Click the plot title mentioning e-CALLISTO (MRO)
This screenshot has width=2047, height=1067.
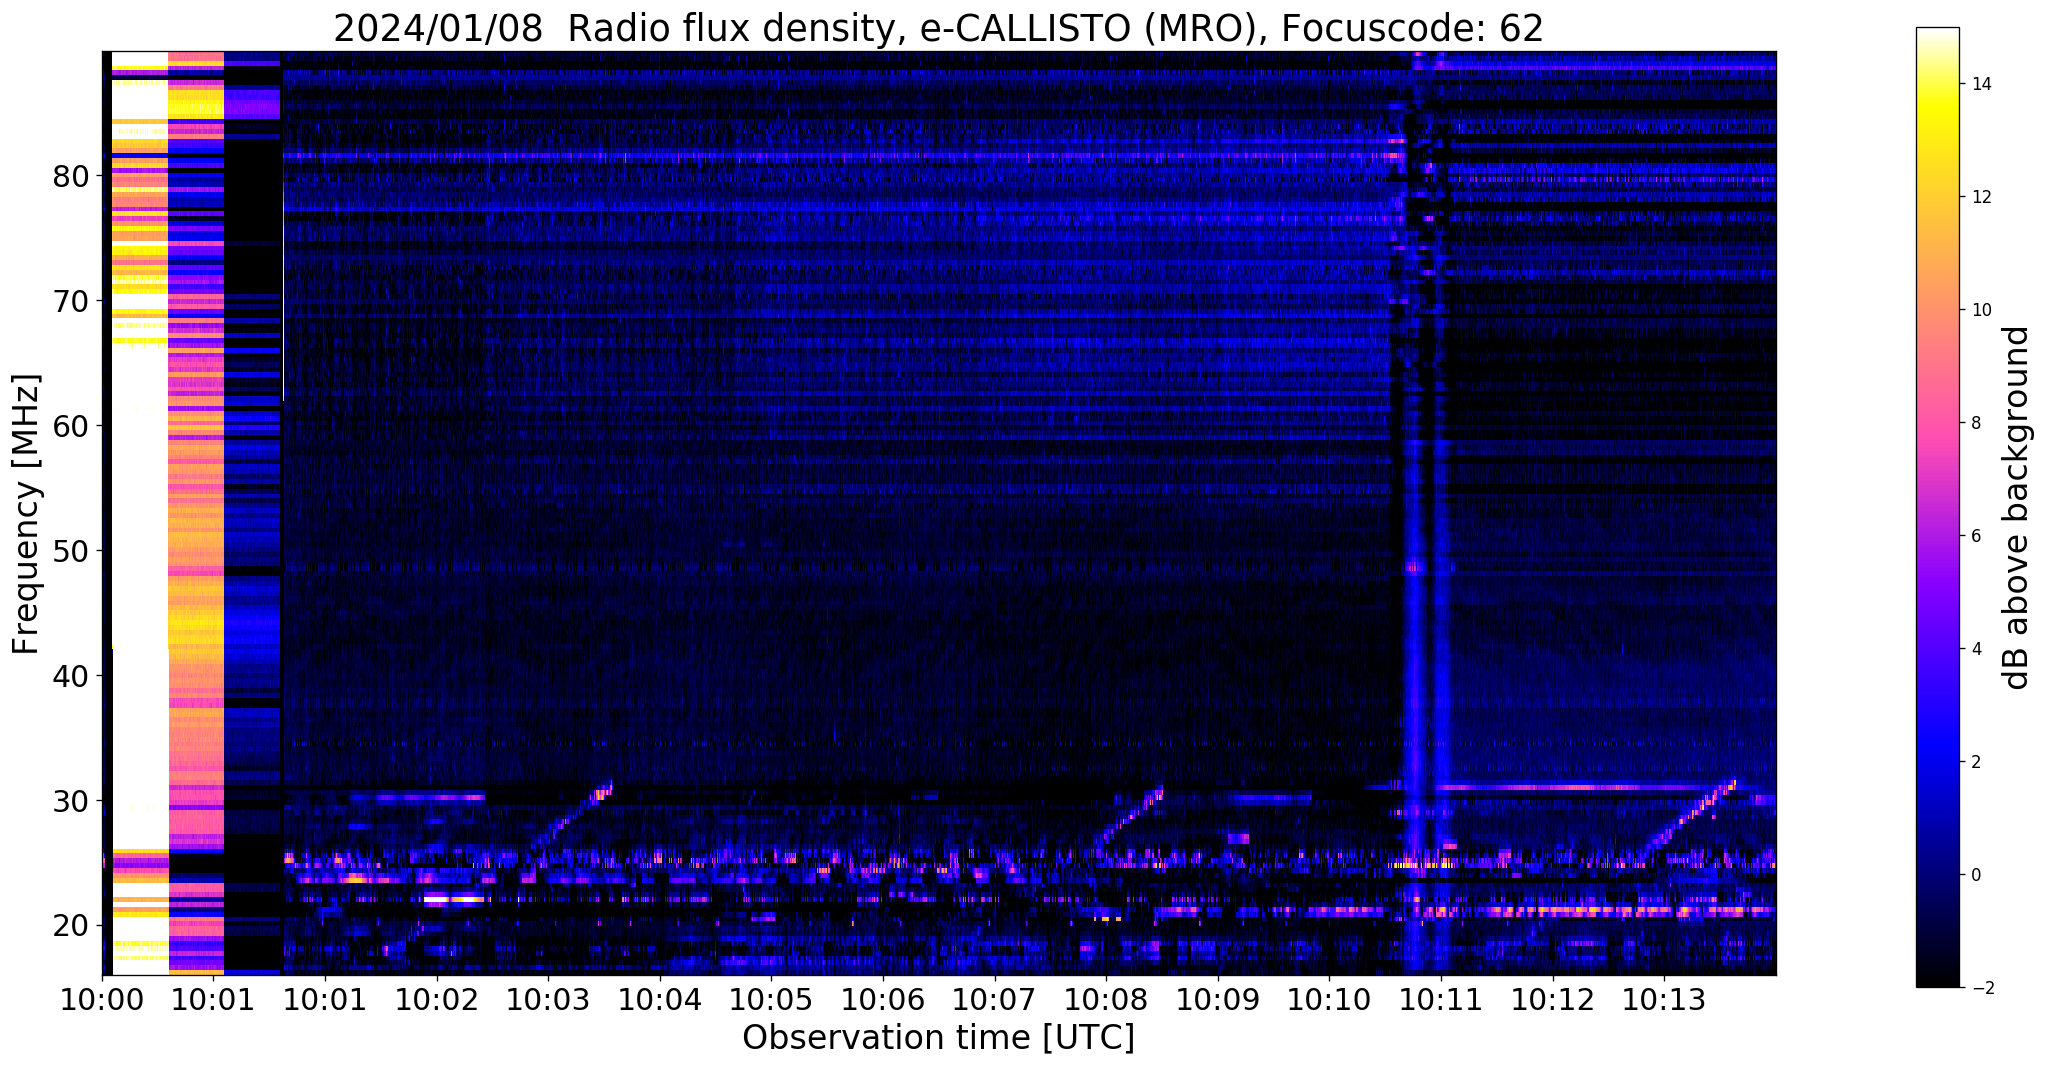[x=938, y=28]
